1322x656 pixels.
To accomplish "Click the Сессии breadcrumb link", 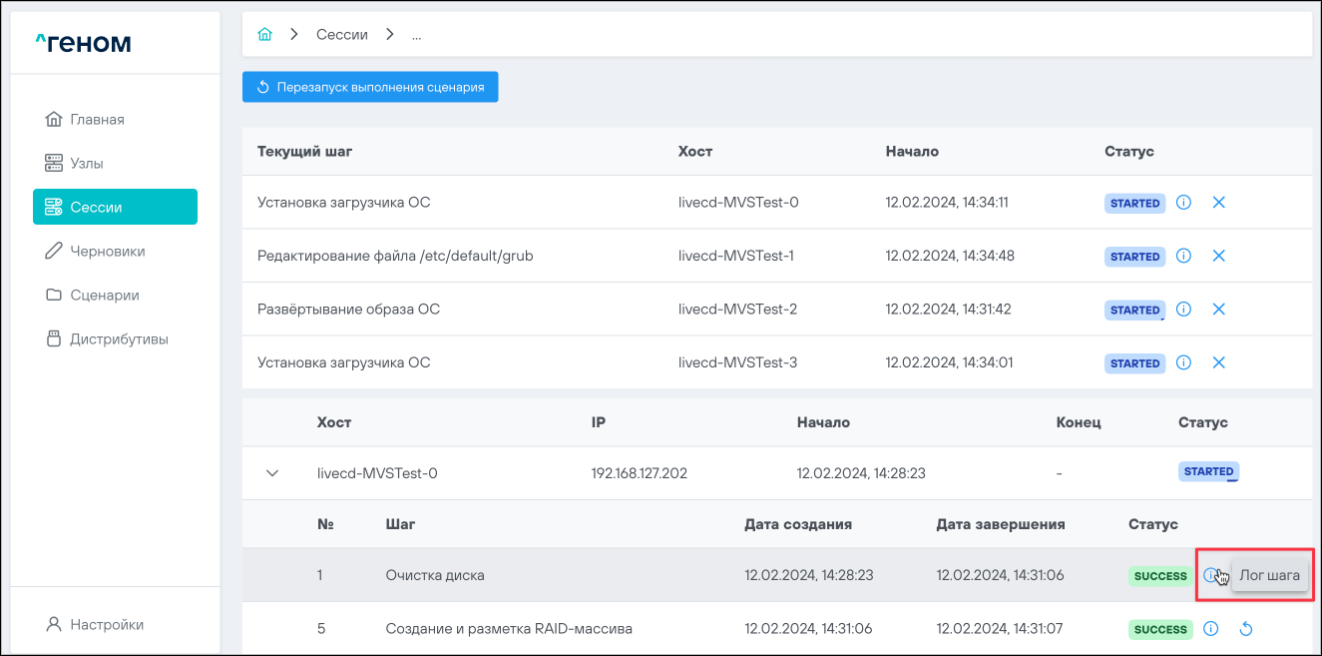I will [x=342, y=35].
